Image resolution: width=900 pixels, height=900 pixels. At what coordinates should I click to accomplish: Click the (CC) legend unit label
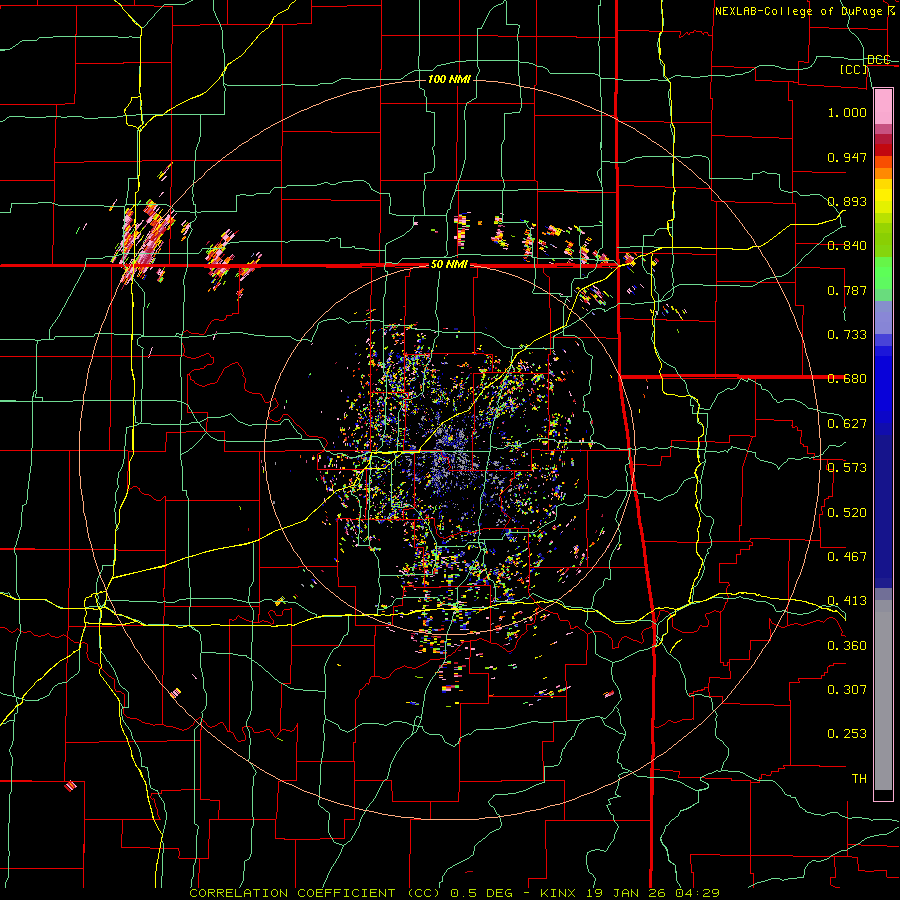854,69
